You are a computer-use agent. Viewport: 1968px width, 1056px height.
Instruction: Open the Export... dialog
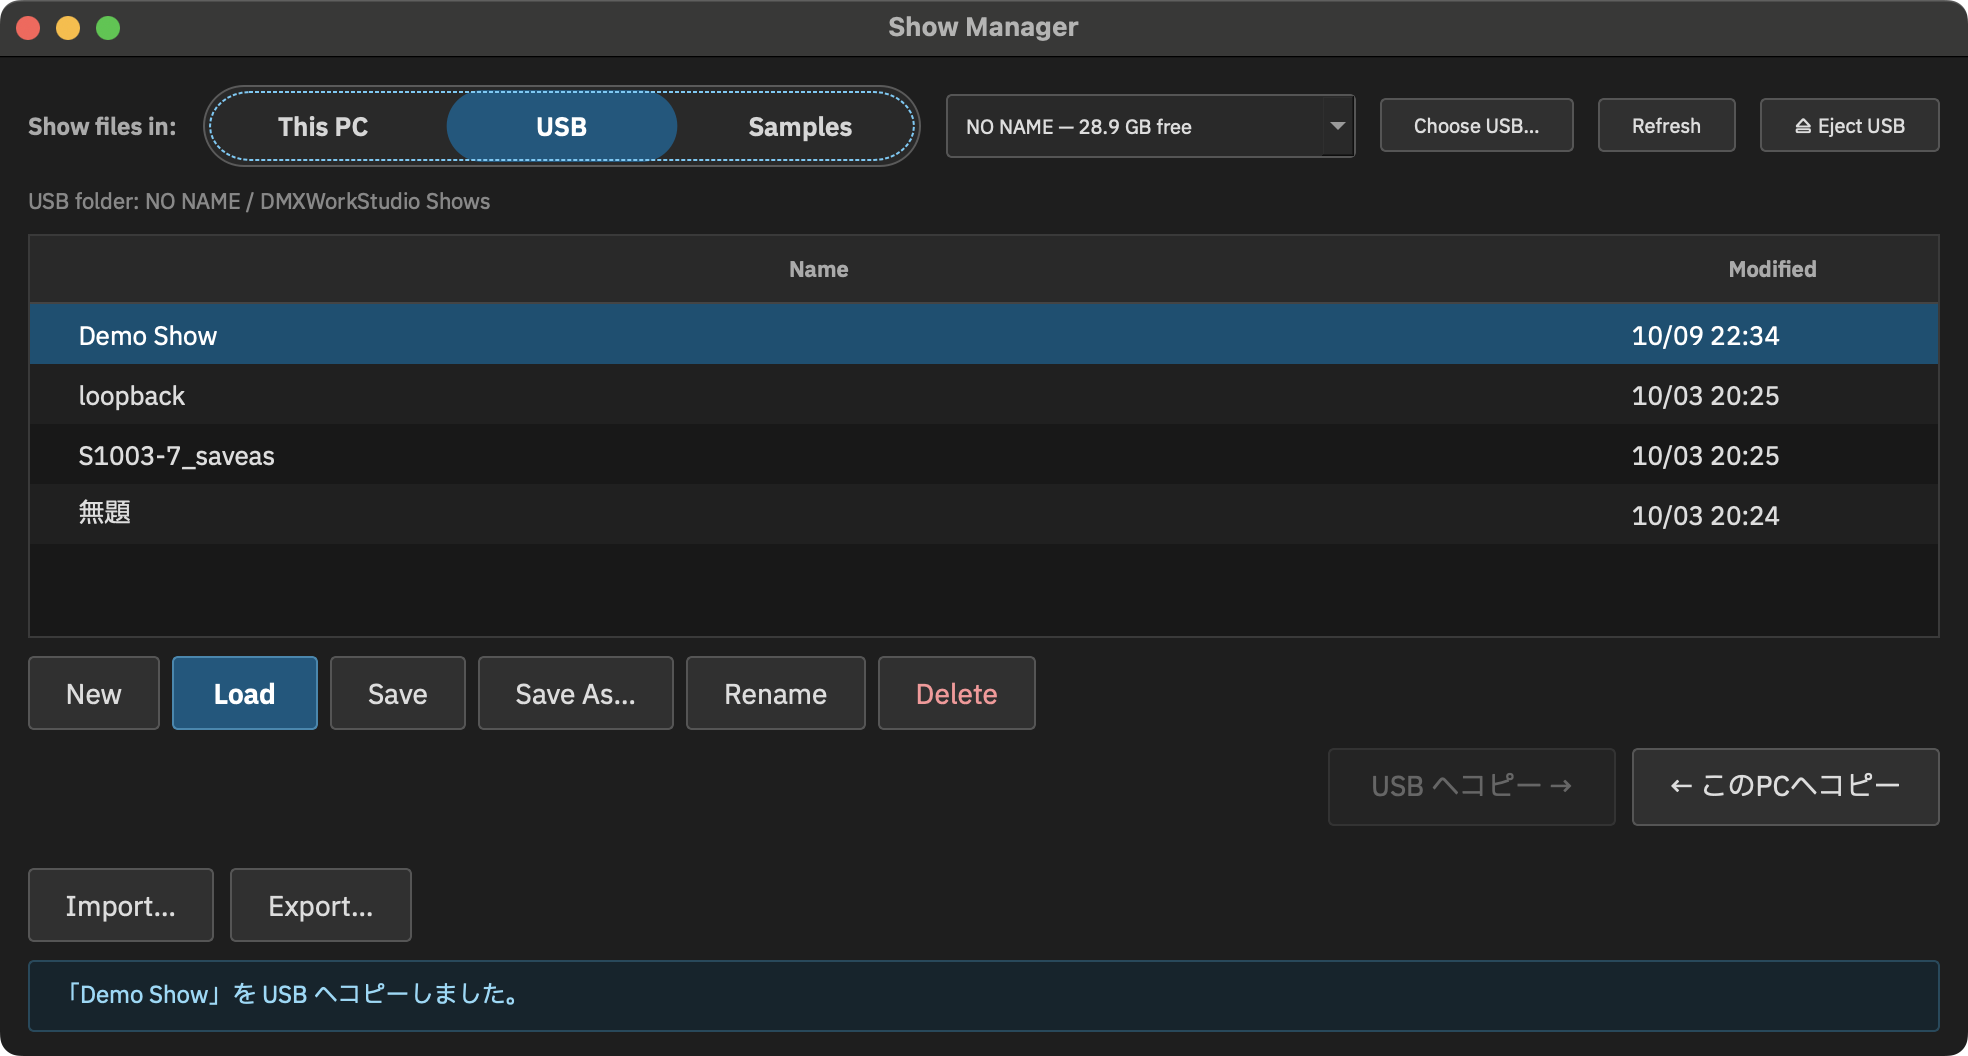[x=321, y=905]
